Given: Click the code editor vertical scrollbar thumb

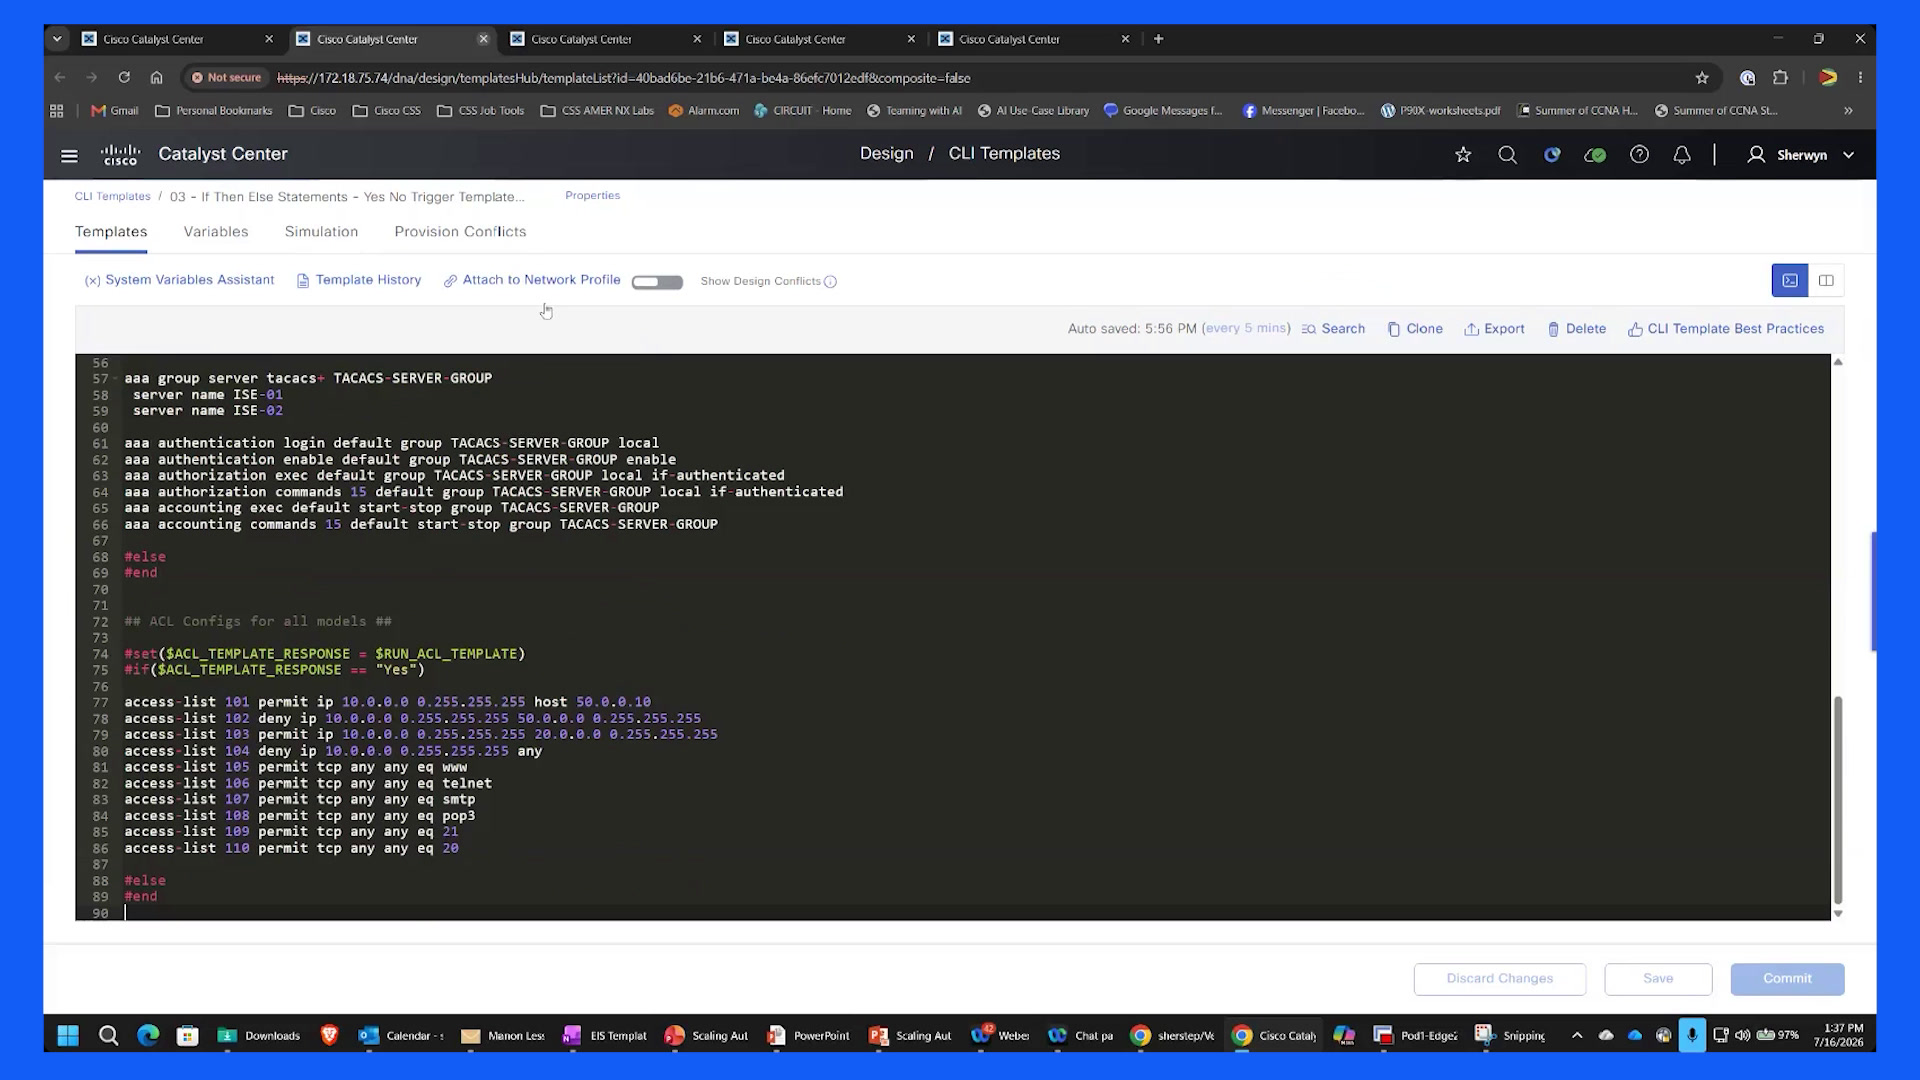Looking at the screenshot, I should (x=1837, y=800).
